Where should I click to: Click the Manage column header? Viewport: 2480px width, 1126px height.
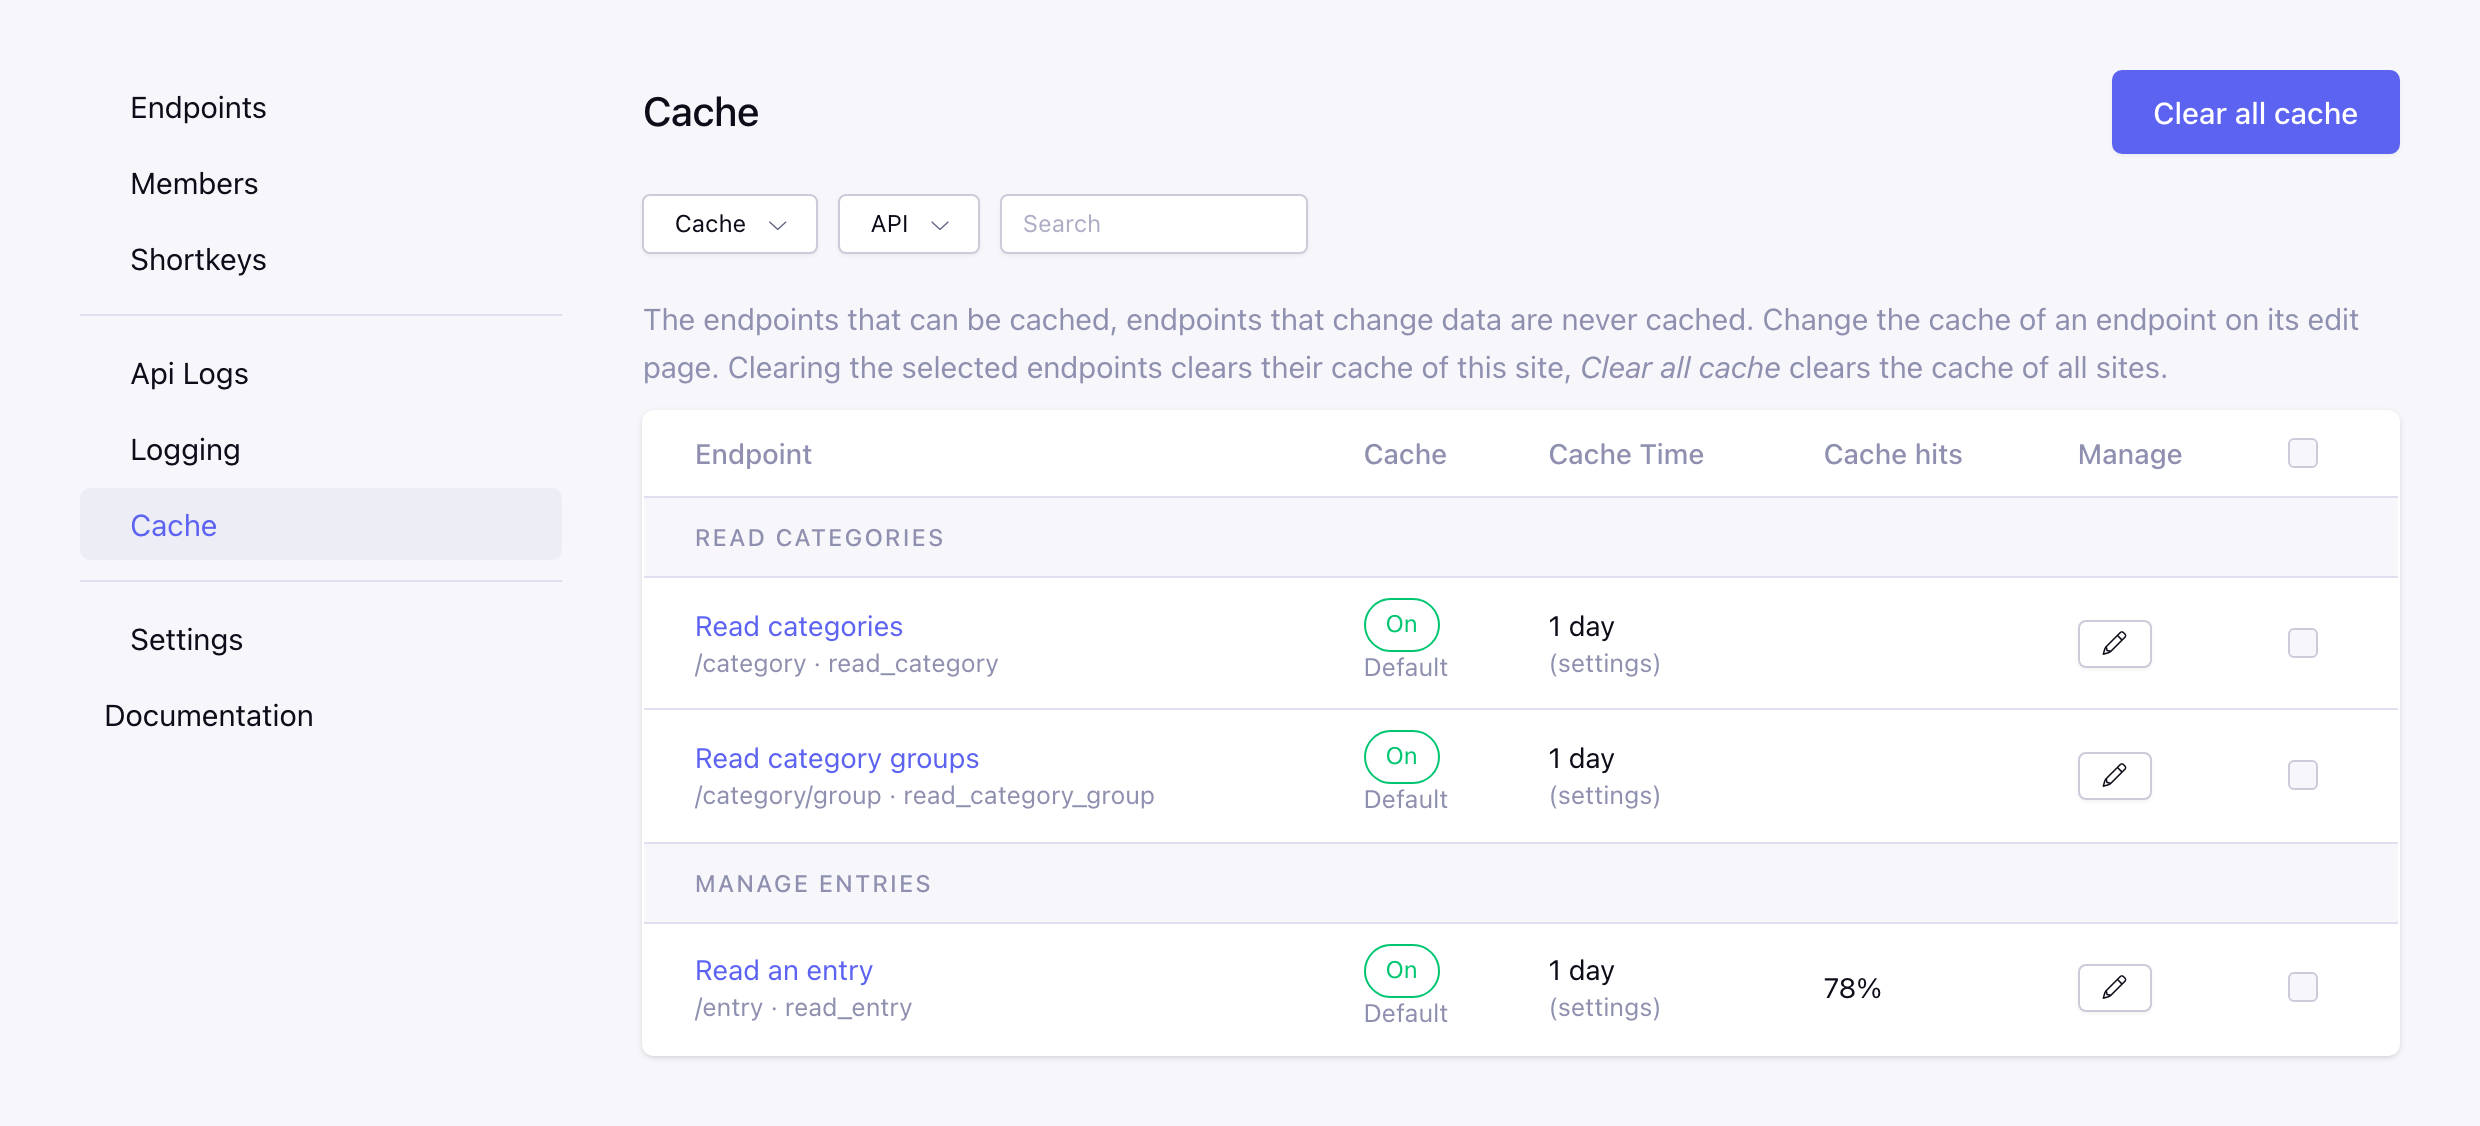(2130, 454)
